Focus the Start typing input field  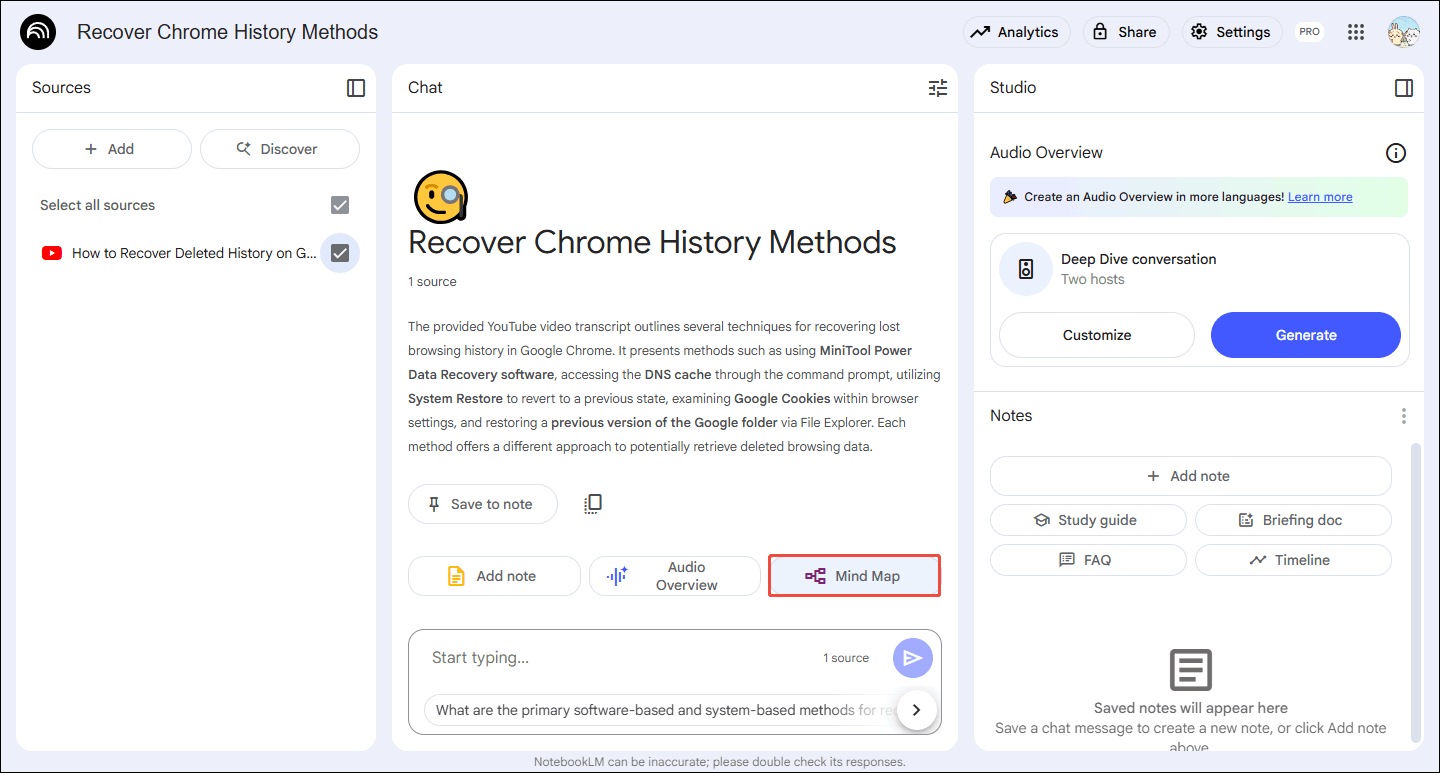pos(620,658)
